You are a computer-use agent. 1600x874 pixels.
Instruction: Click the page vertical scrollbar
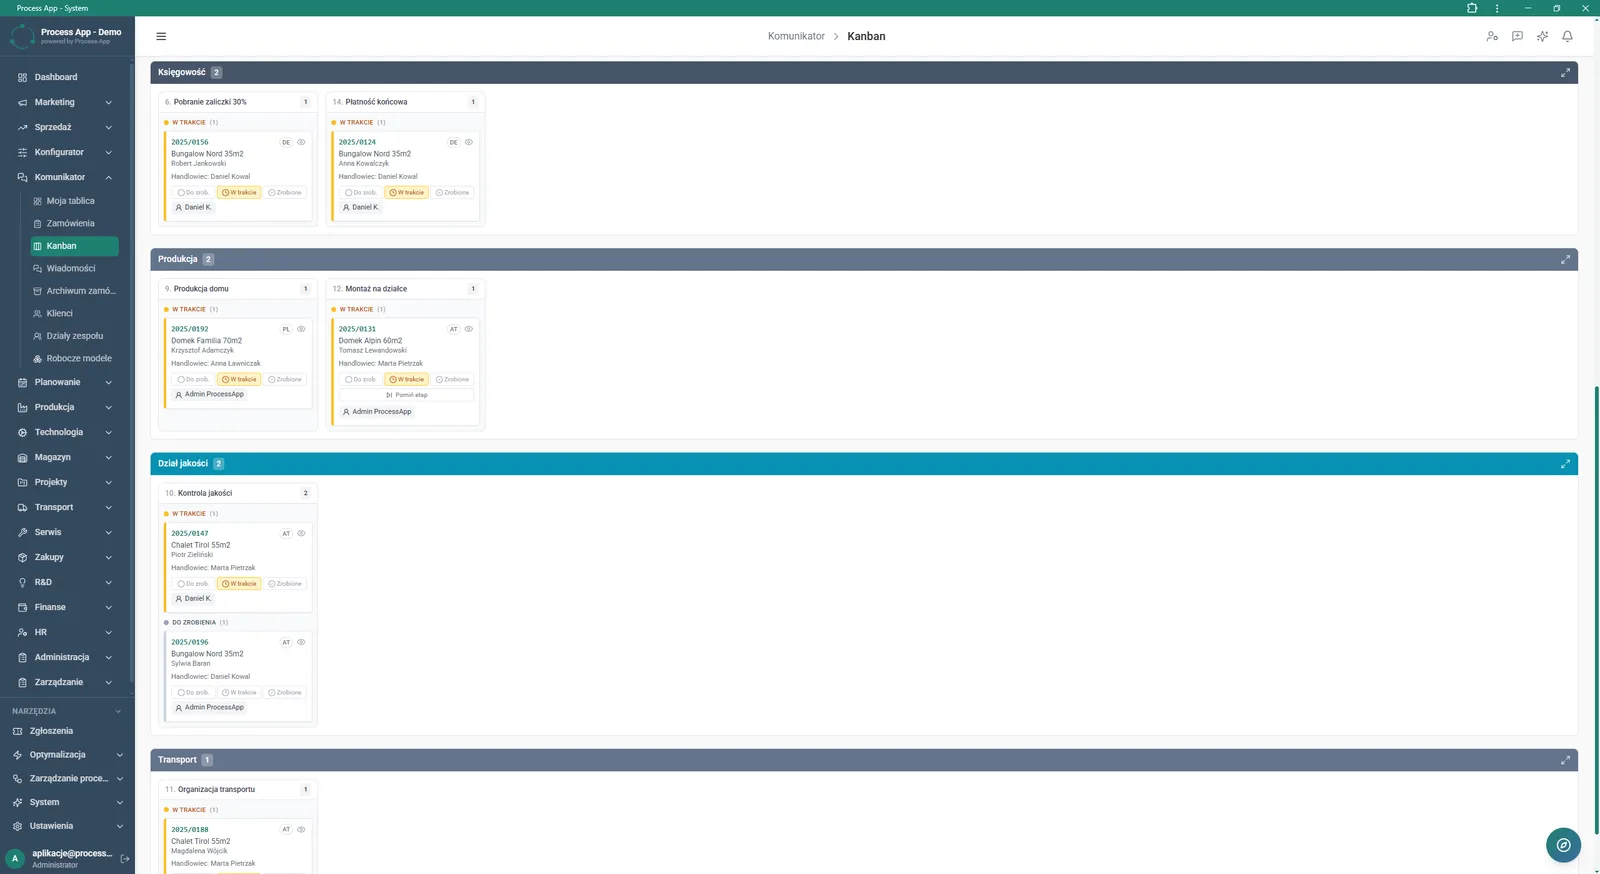pyautogui.click(x=1596, y=610)
